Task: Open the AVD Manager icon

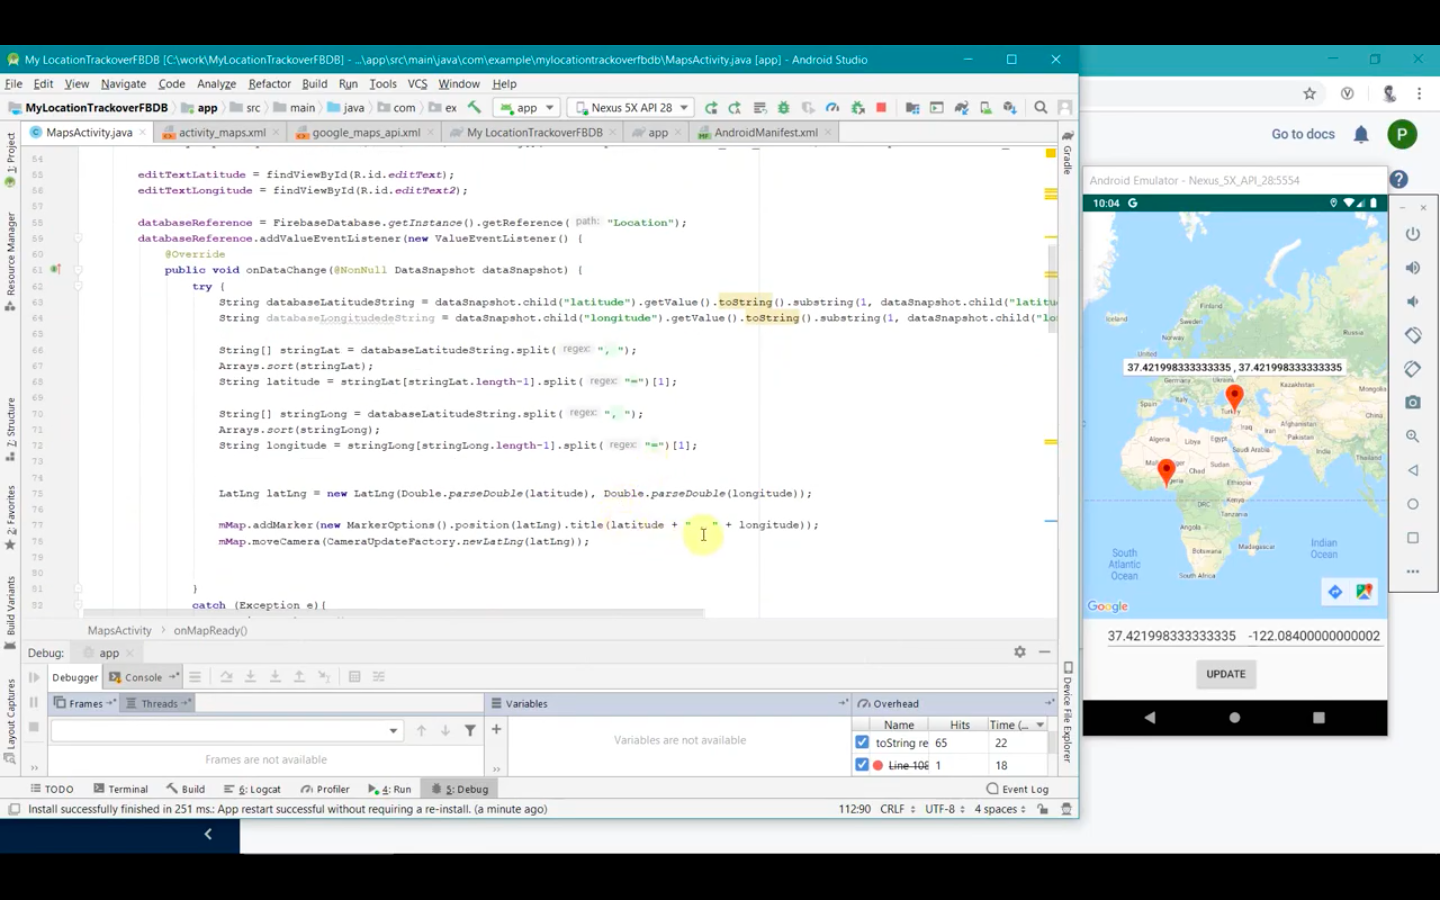Action: pos(985,107)
